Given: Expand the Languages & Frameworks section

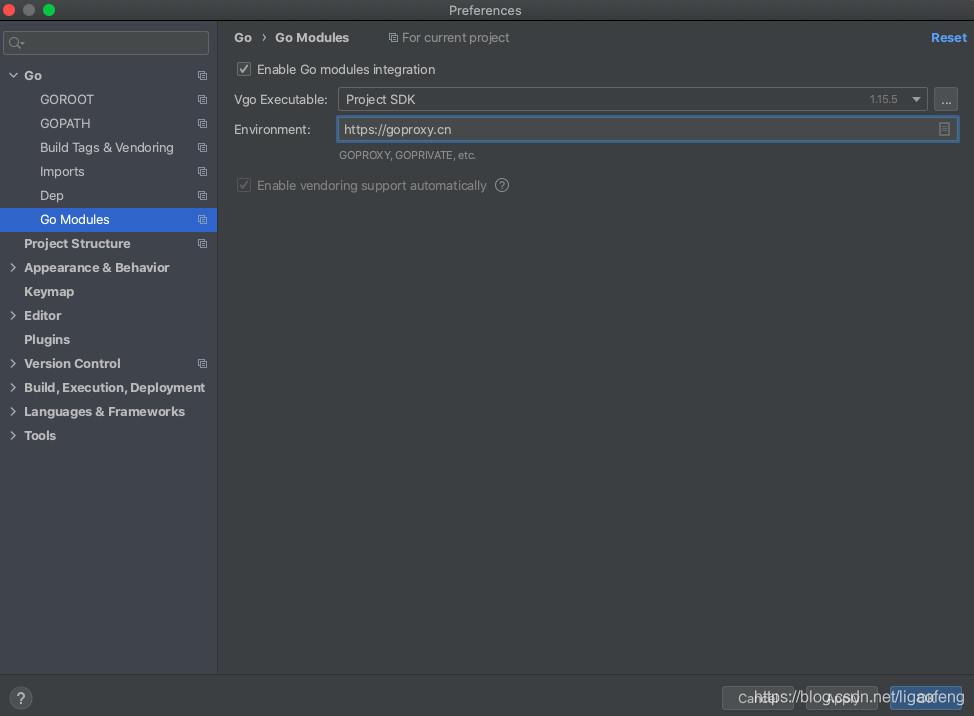Looking at the screenshot, I should click(x=13, y=412).
